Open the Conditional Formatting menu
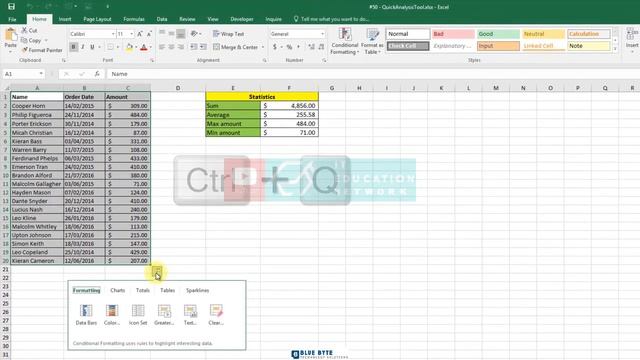This screenshot has width=640, height=360. point(344,41)
